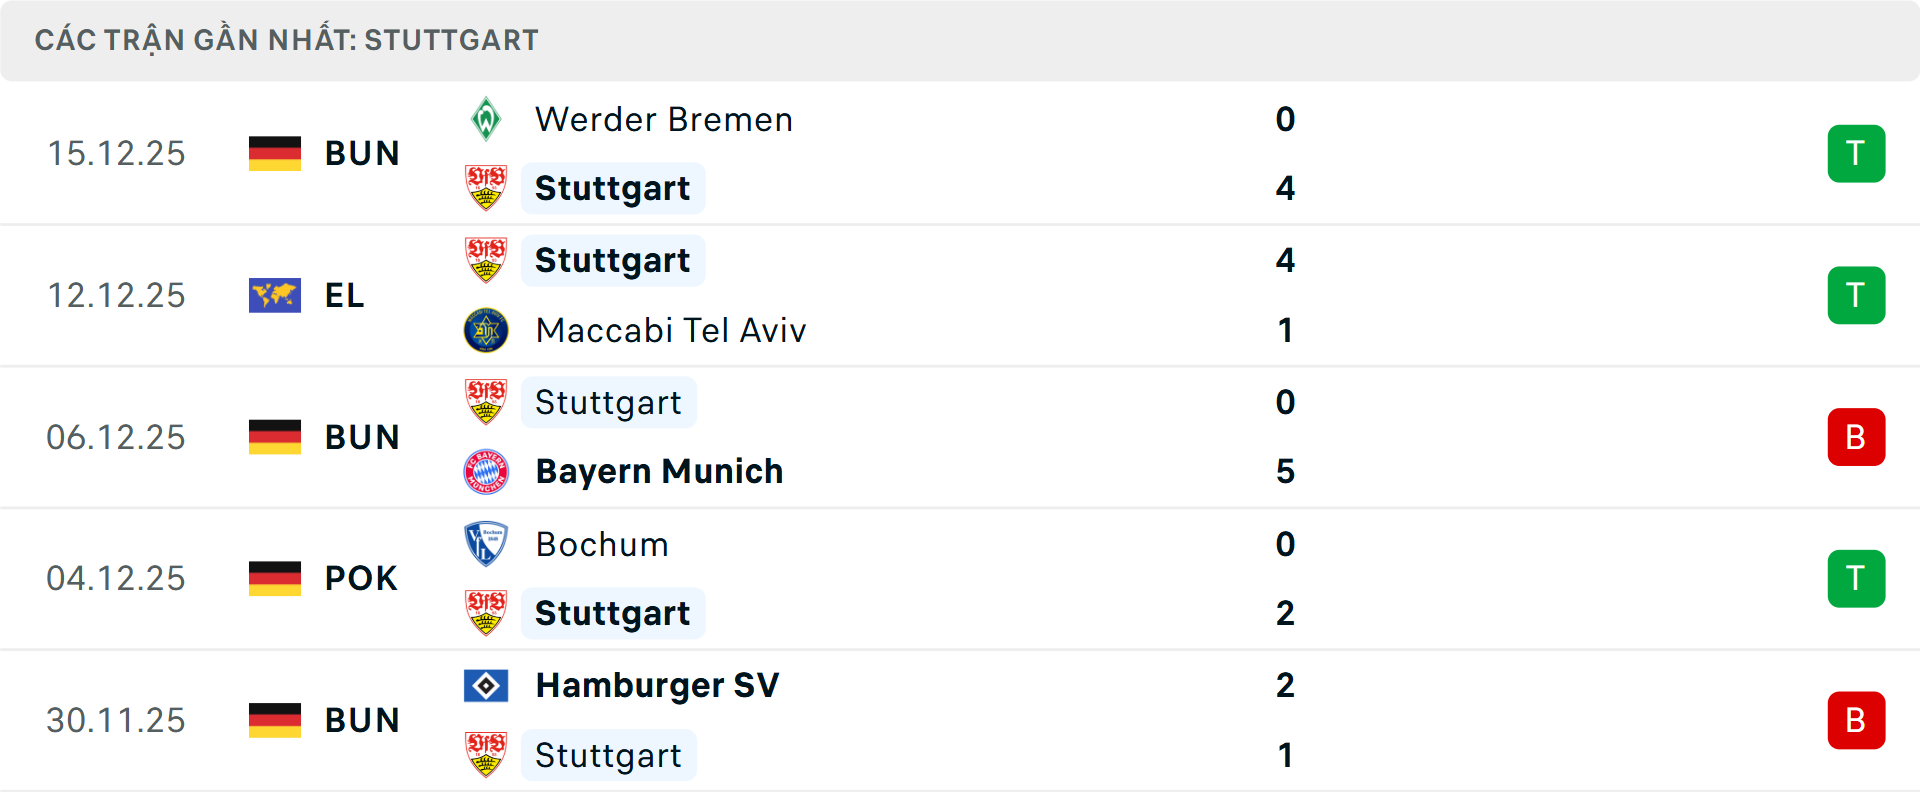Click the red B badge on the Hamburger SV row
The image size is (1920, 792).
click(1857, 720)
